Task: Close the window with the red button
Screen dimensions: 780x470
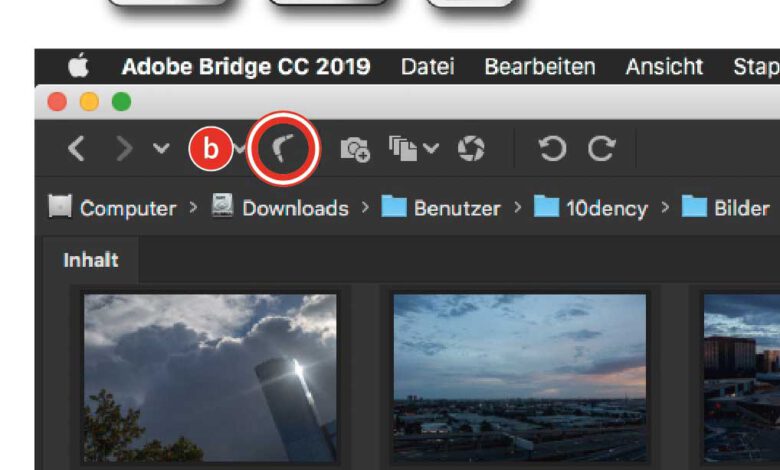Action: coord(57,102)
